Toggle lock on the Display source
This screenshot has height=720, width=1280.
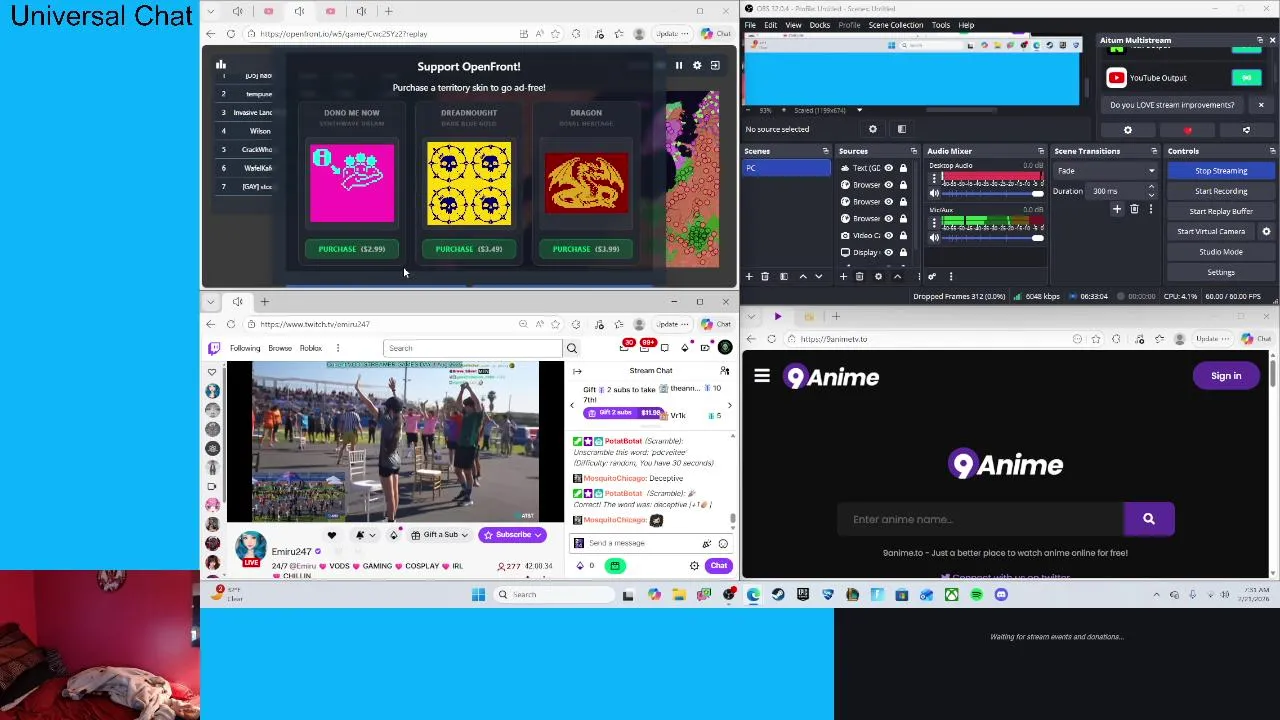coord(903,252)
